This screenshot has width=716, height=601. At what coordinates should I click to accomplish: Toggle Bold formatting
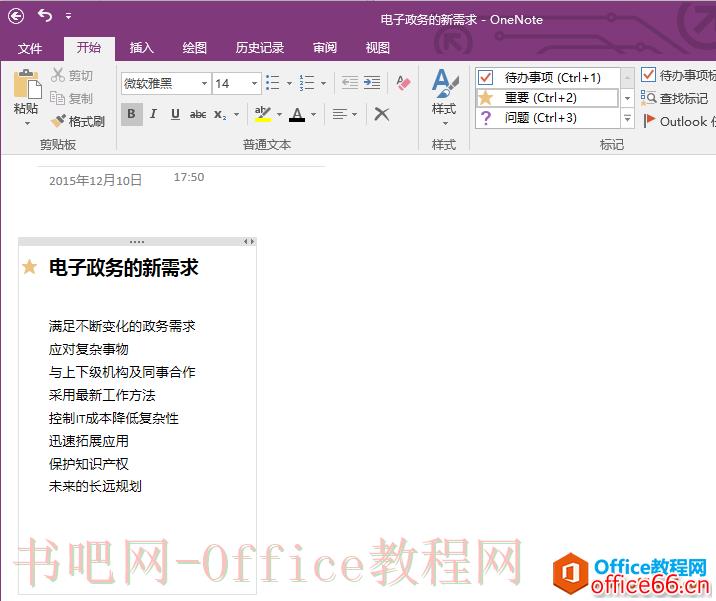click(132, 114)
